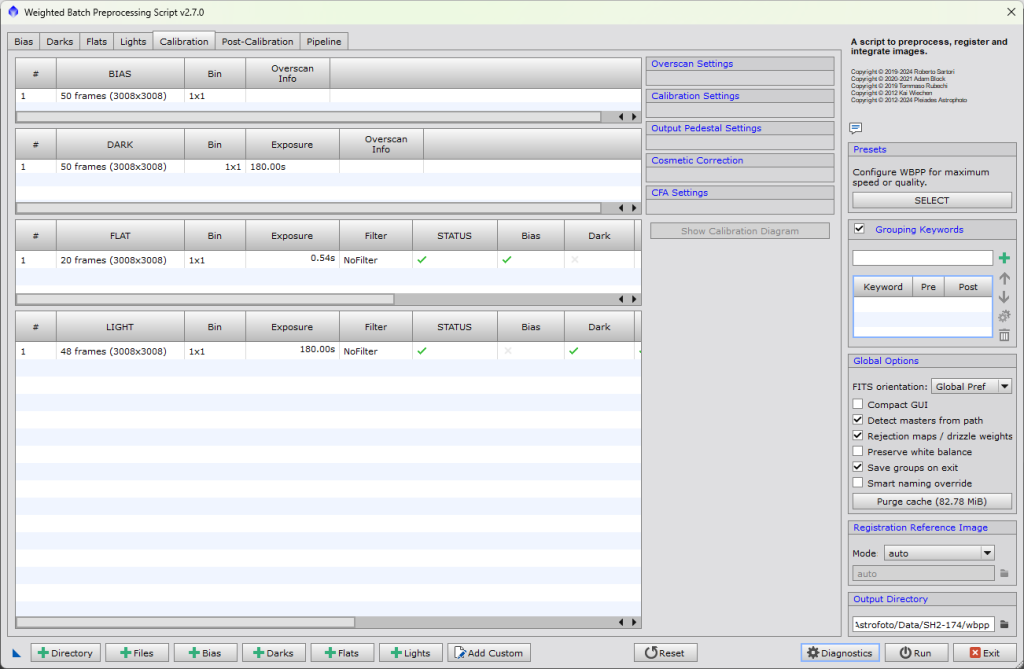Open the FITS orientation dropdown
The height and width of the screenshot is (669, 1024).
971,386
